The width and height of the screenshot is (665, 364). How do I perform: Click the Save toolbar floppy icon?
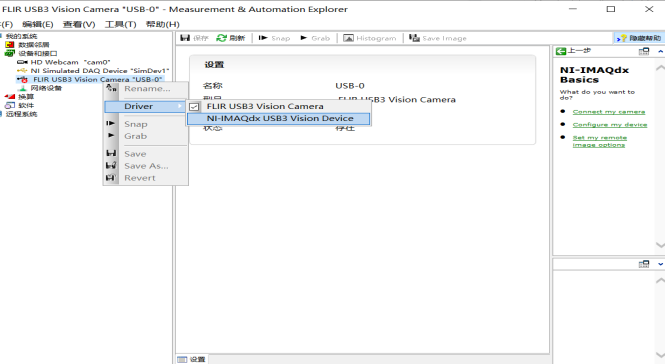tap(185, 38)
